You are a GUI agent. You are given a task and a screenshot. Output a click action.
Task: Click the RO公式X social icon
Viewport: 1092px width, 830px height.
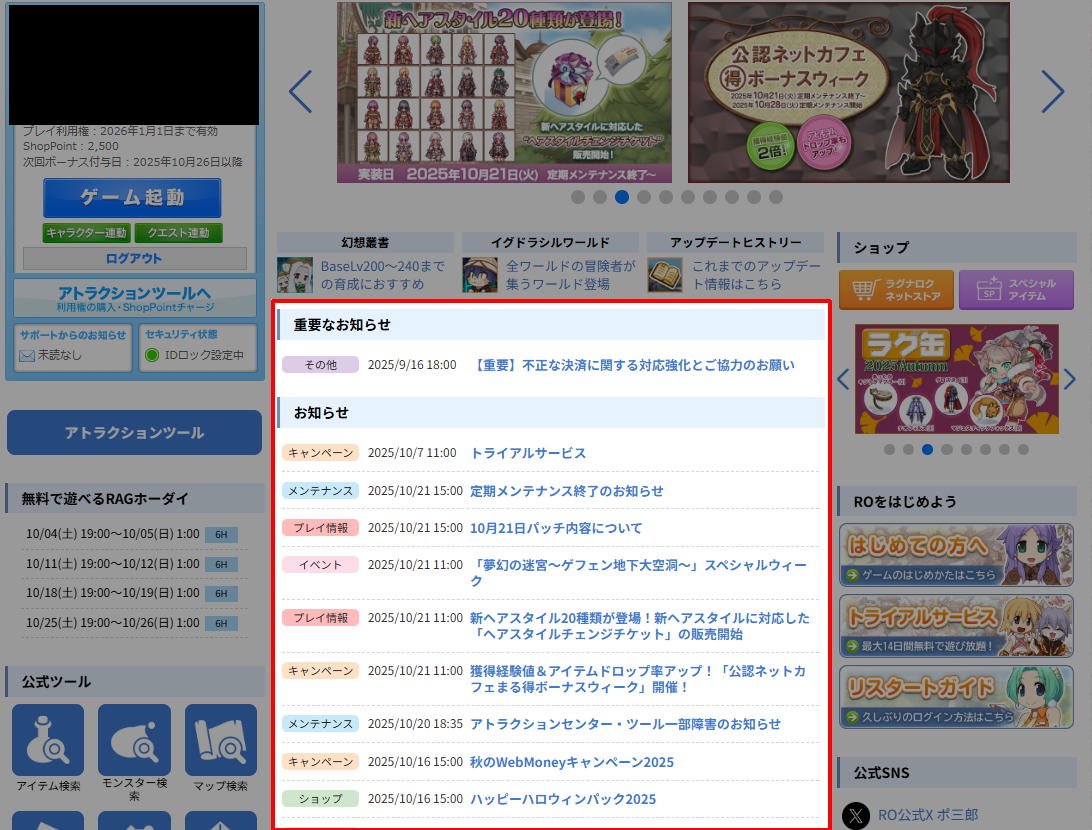click(856, 815)
